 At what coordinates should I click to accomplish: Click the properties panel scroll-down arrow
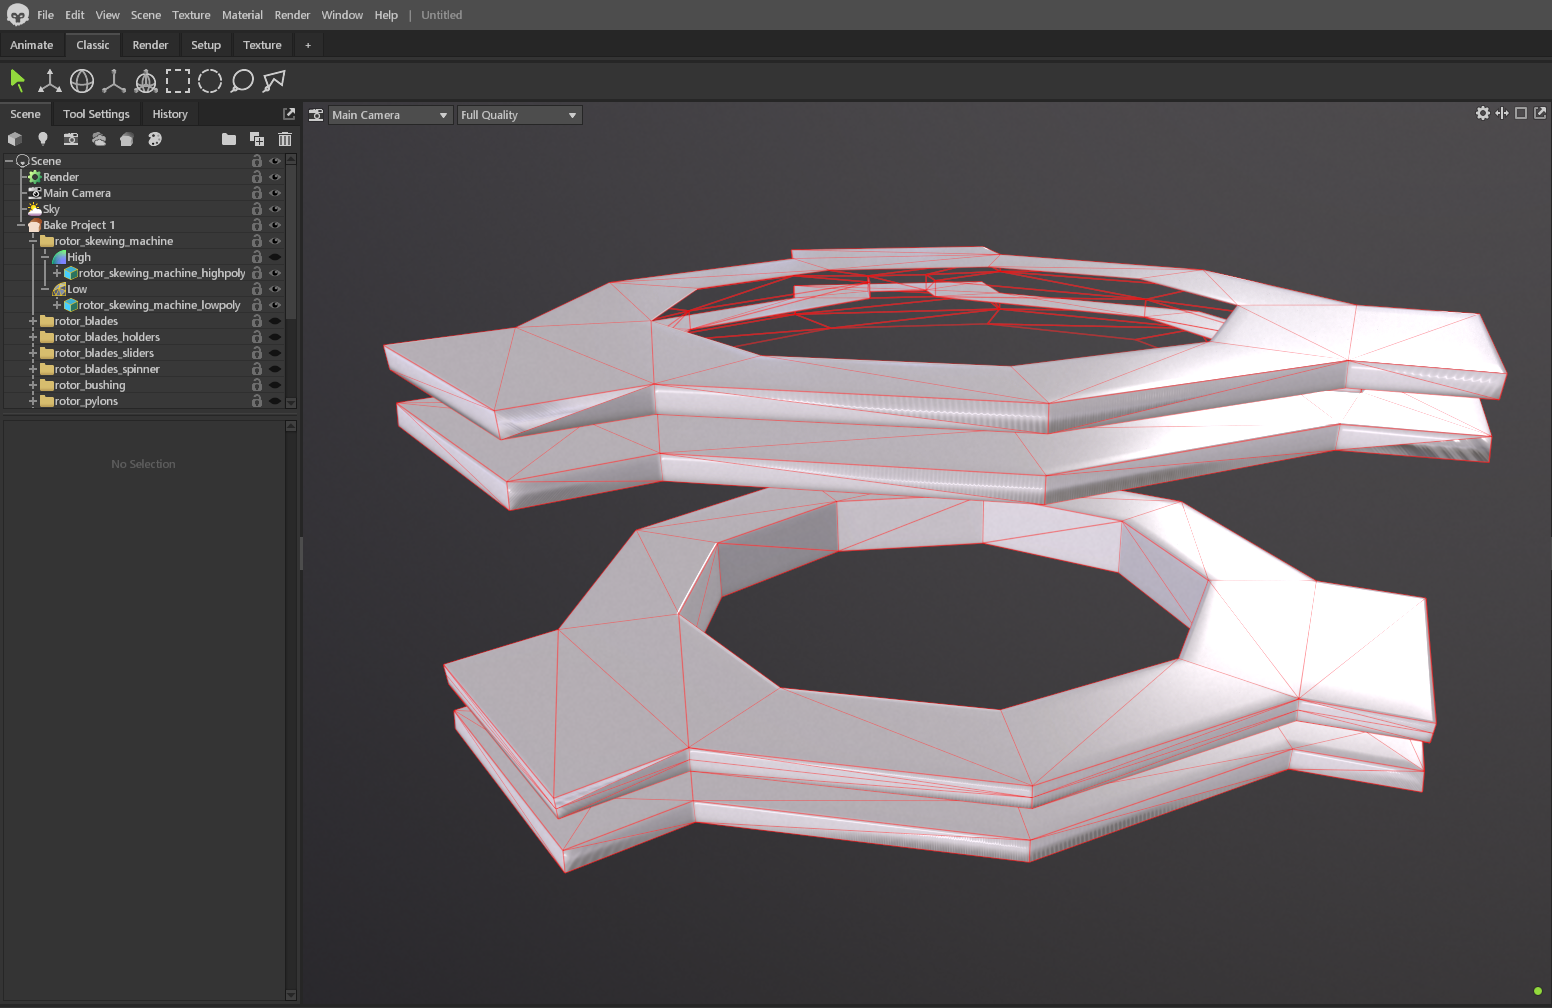click(291, 995)
